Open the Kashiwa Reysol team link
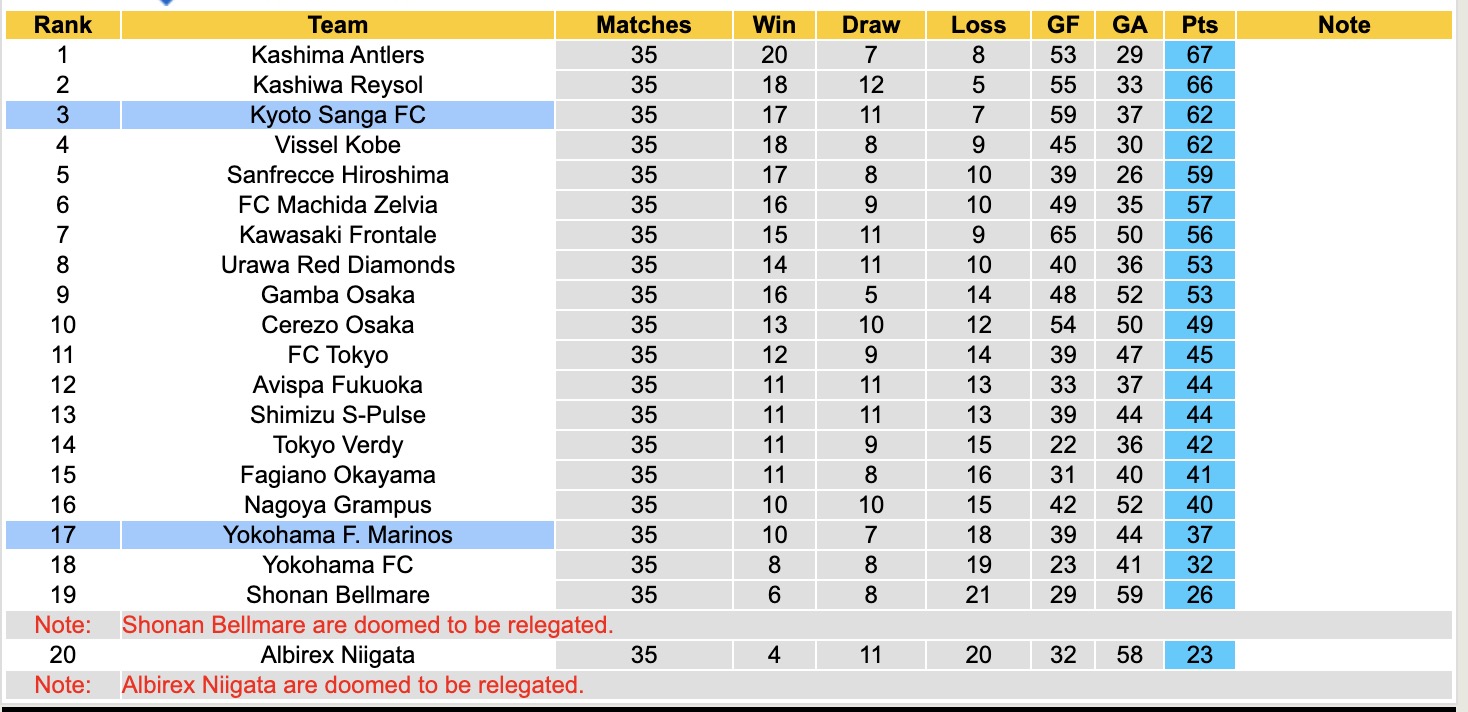This screenshot has height=712, width=1468. (338, 85)
